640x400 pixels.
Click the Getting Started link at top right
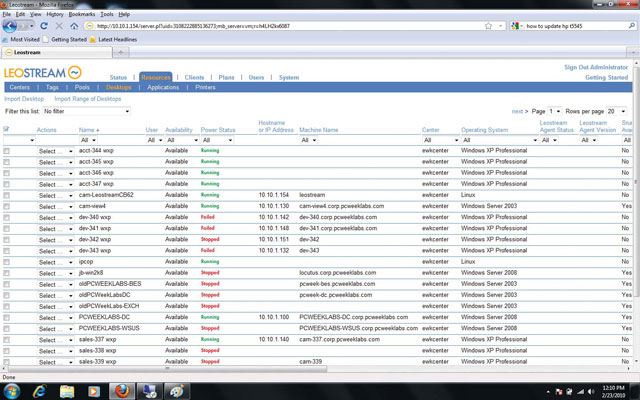click(x=607, y=77)
